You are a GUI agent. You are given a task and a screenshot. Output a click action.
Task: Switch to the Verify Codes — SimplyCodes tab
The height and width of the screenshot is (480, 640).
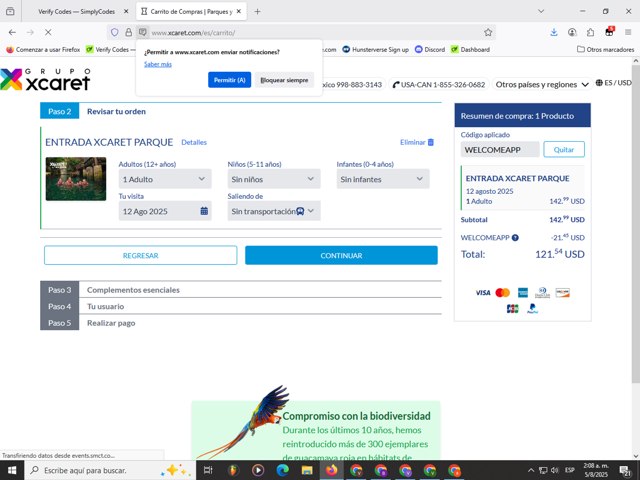pos(77,11)
